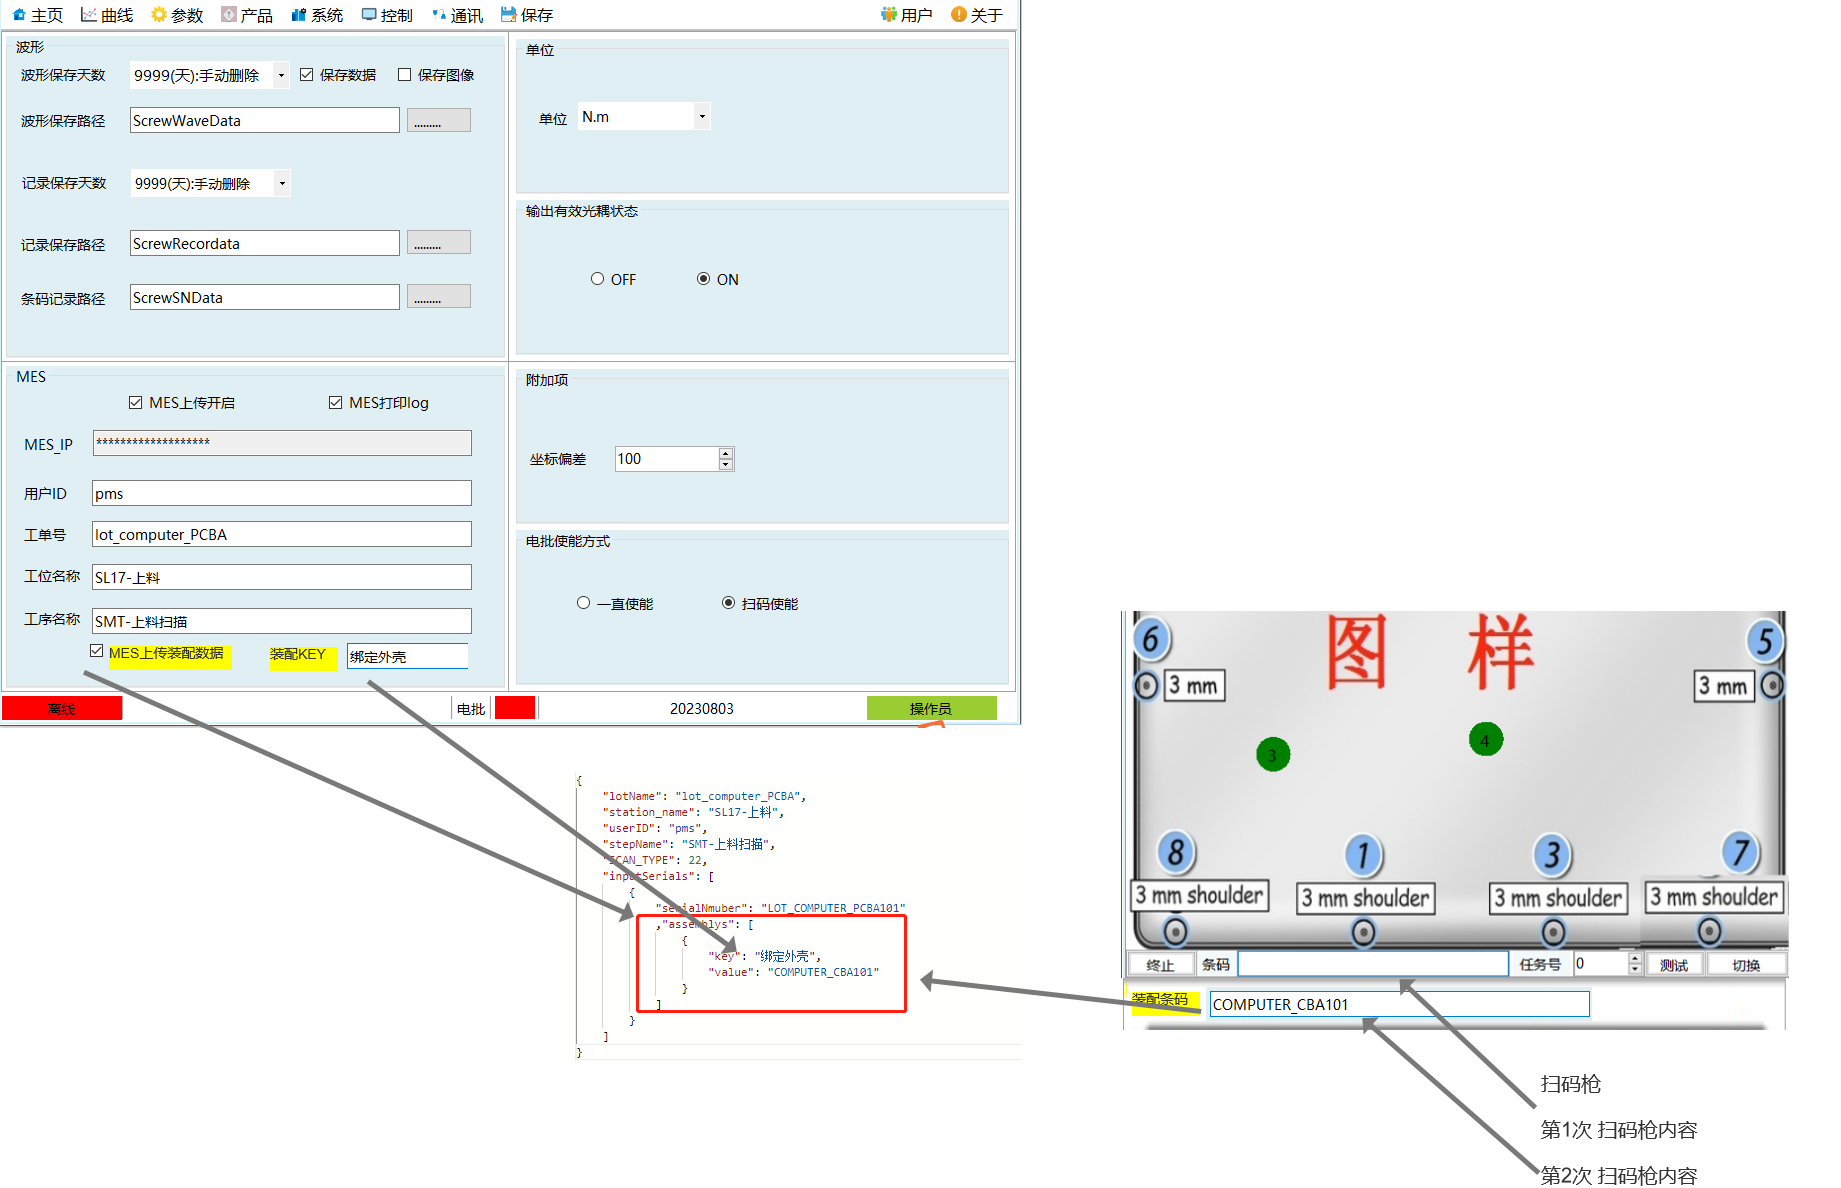Click browse button for 波形保存路径

438,121
